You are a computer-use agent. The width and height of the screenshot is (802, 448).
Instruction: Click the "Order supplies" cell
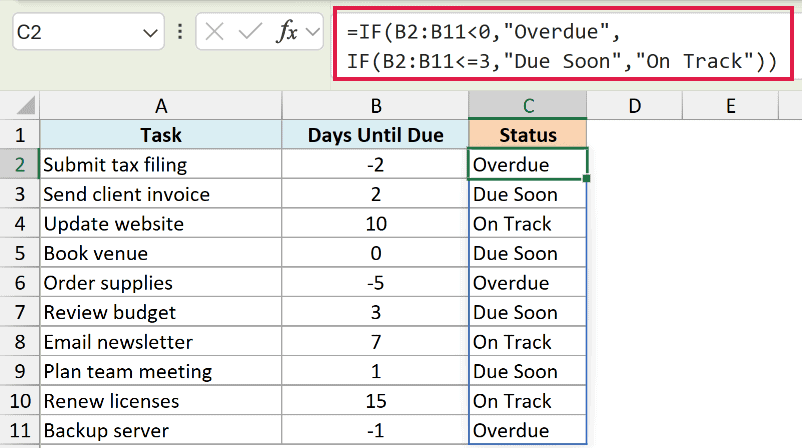[x=161, y=283]
